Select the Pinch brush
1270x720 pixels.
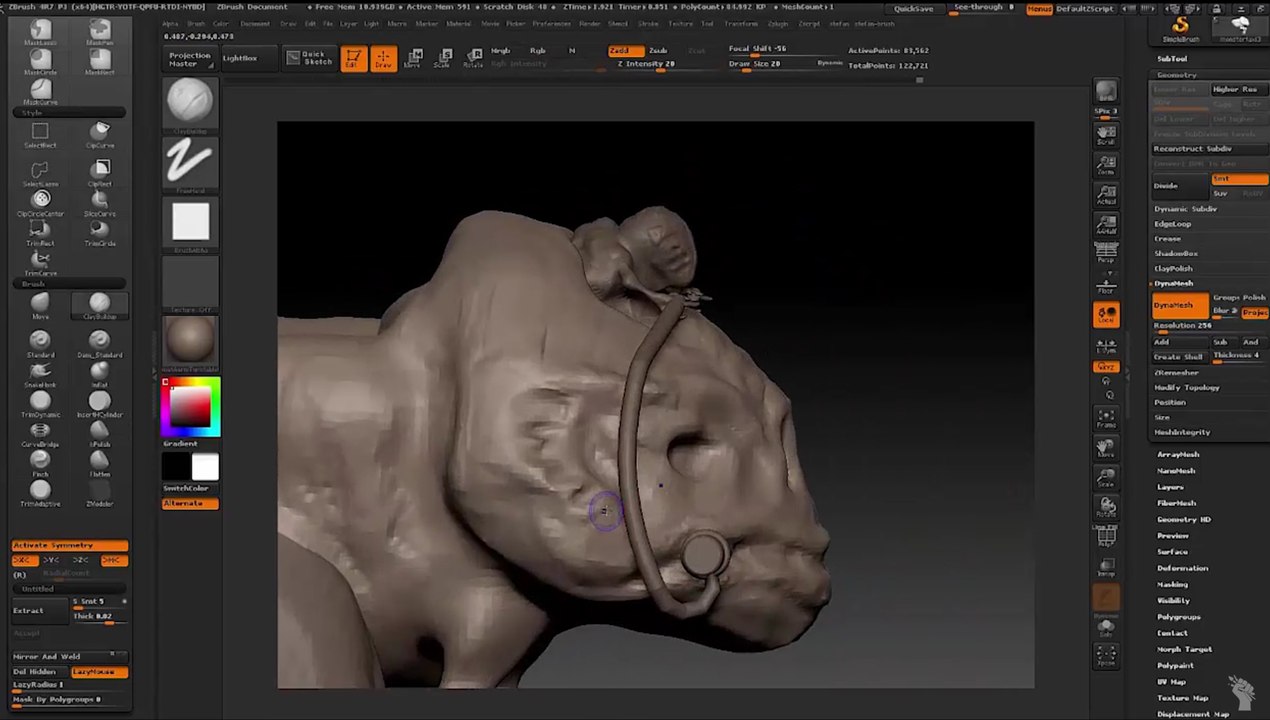(x=40, y=463)
